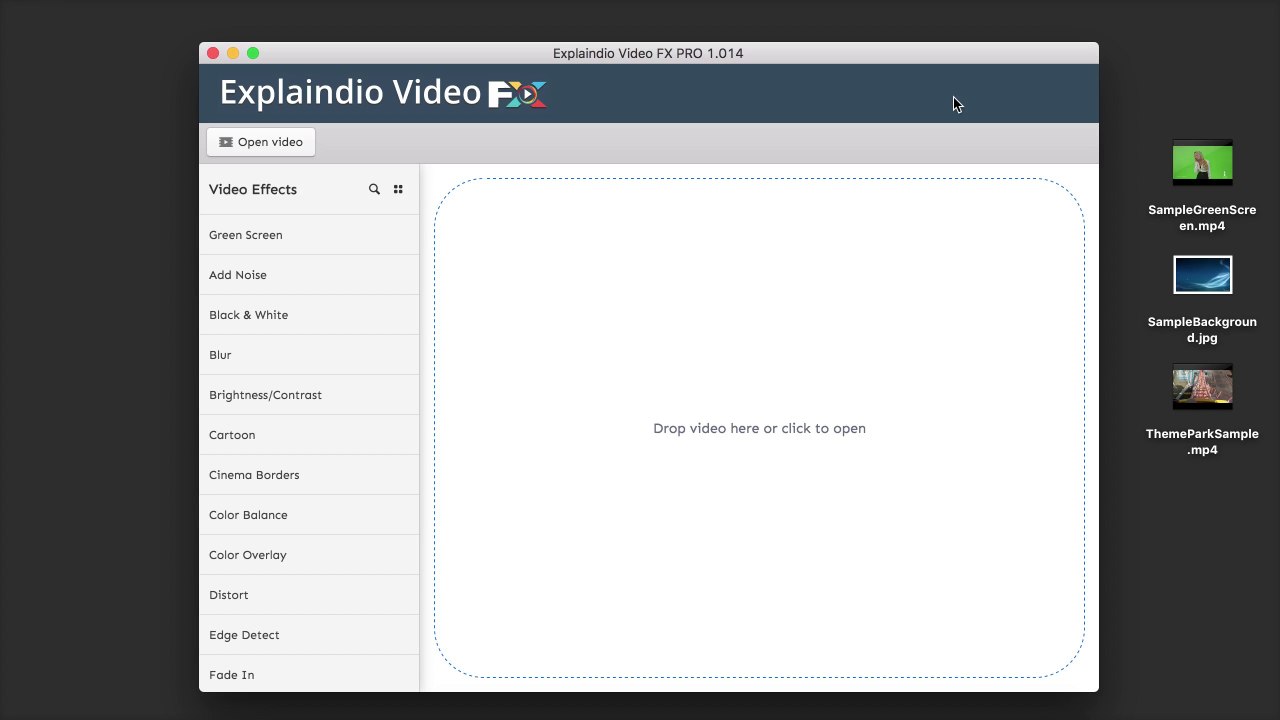
Task: Open SampleGreenScreen.mp4 desktop file
Action: pyautogui.click(x=1202, y=186)
